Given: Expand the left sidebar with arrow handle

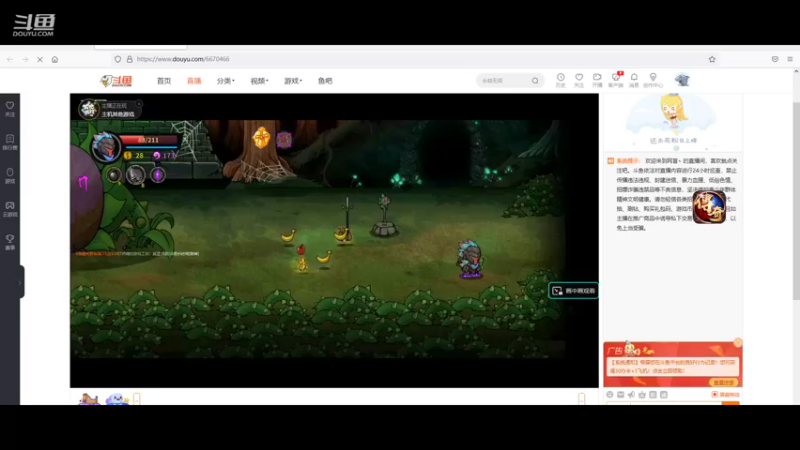Looking at the screenshot, I should coord(20,282).
